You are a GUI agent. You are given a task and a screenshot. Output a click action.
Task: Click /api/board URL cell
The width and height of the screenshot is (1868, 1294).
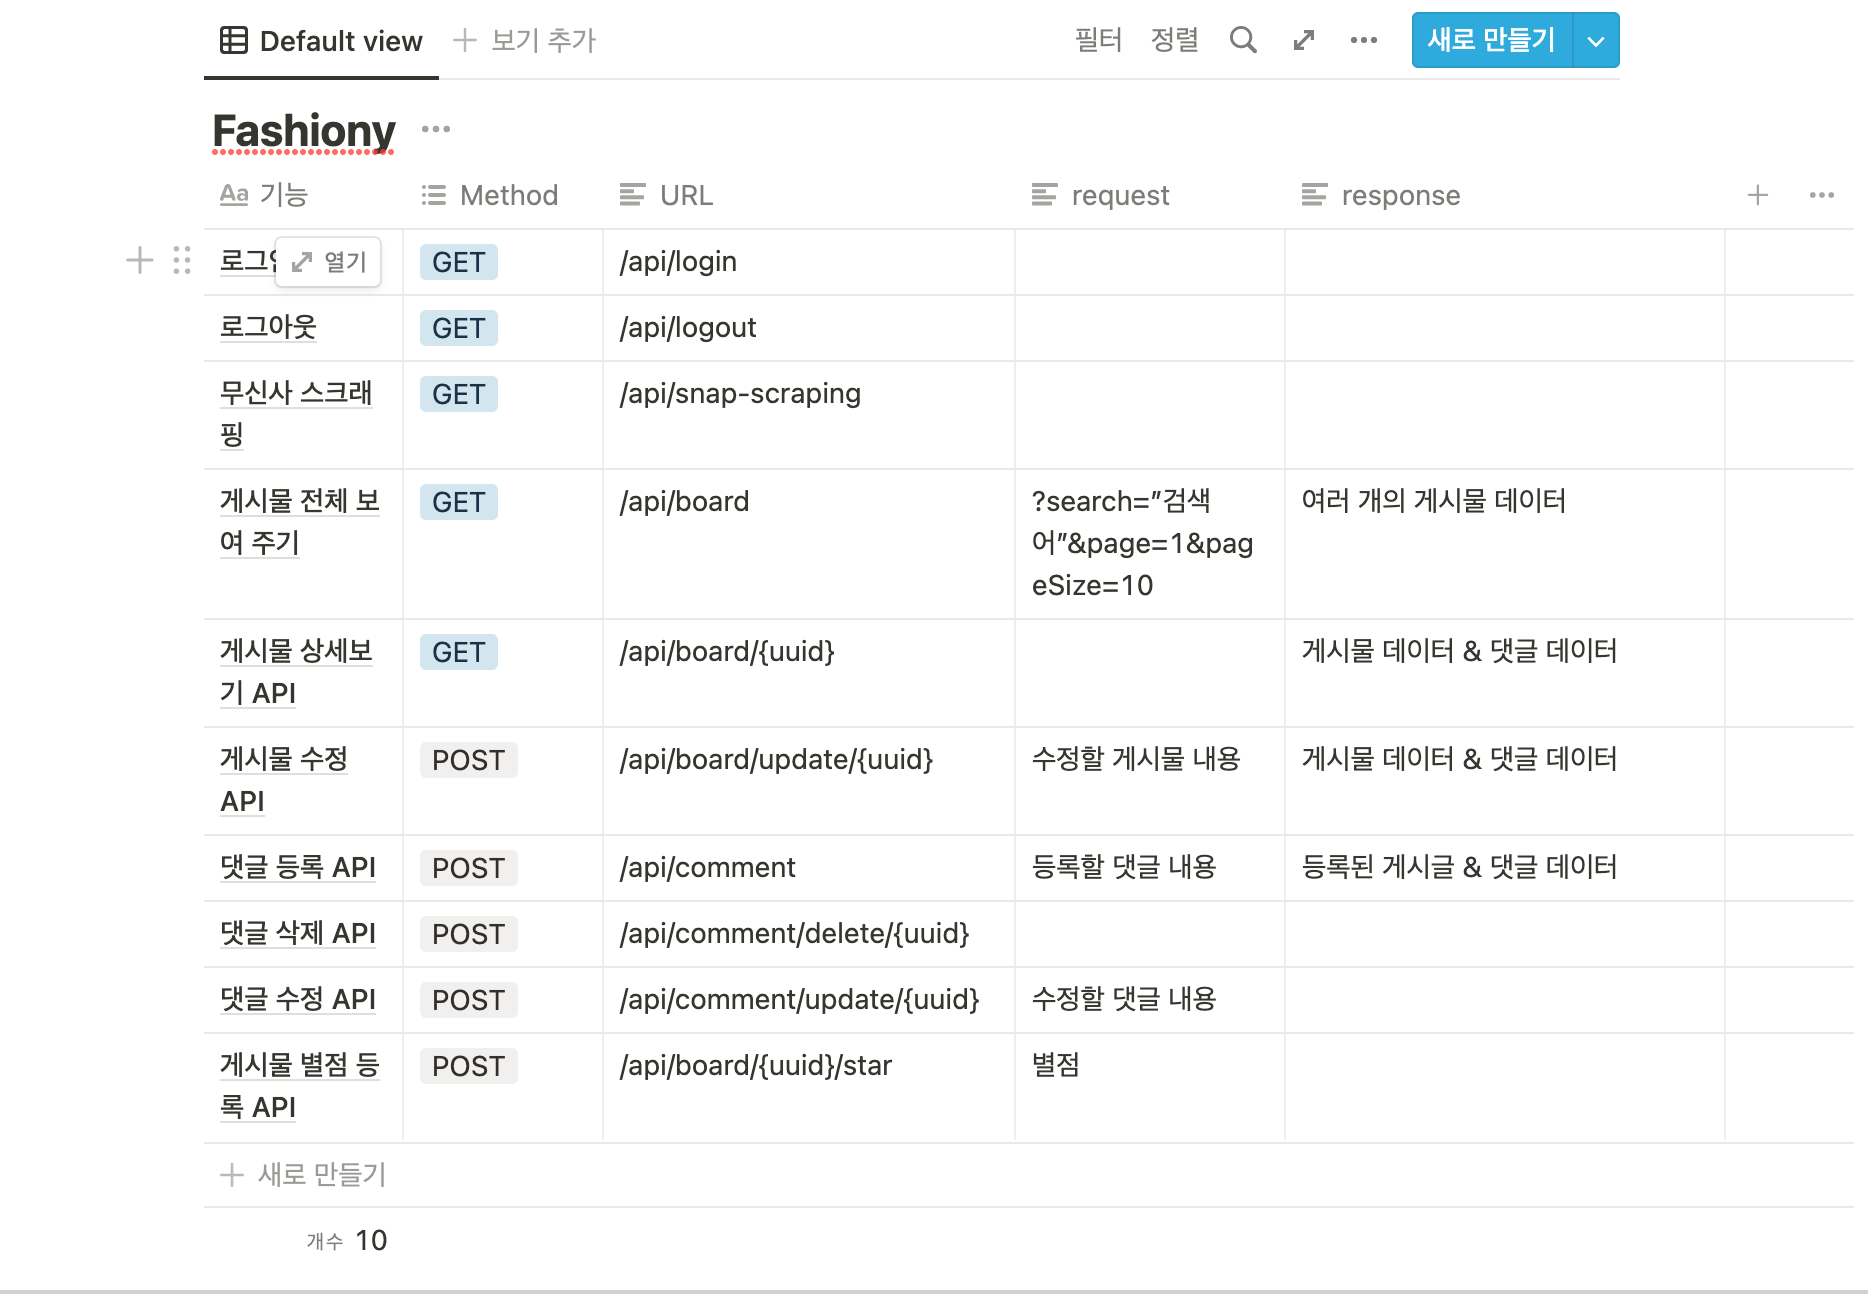808,544
